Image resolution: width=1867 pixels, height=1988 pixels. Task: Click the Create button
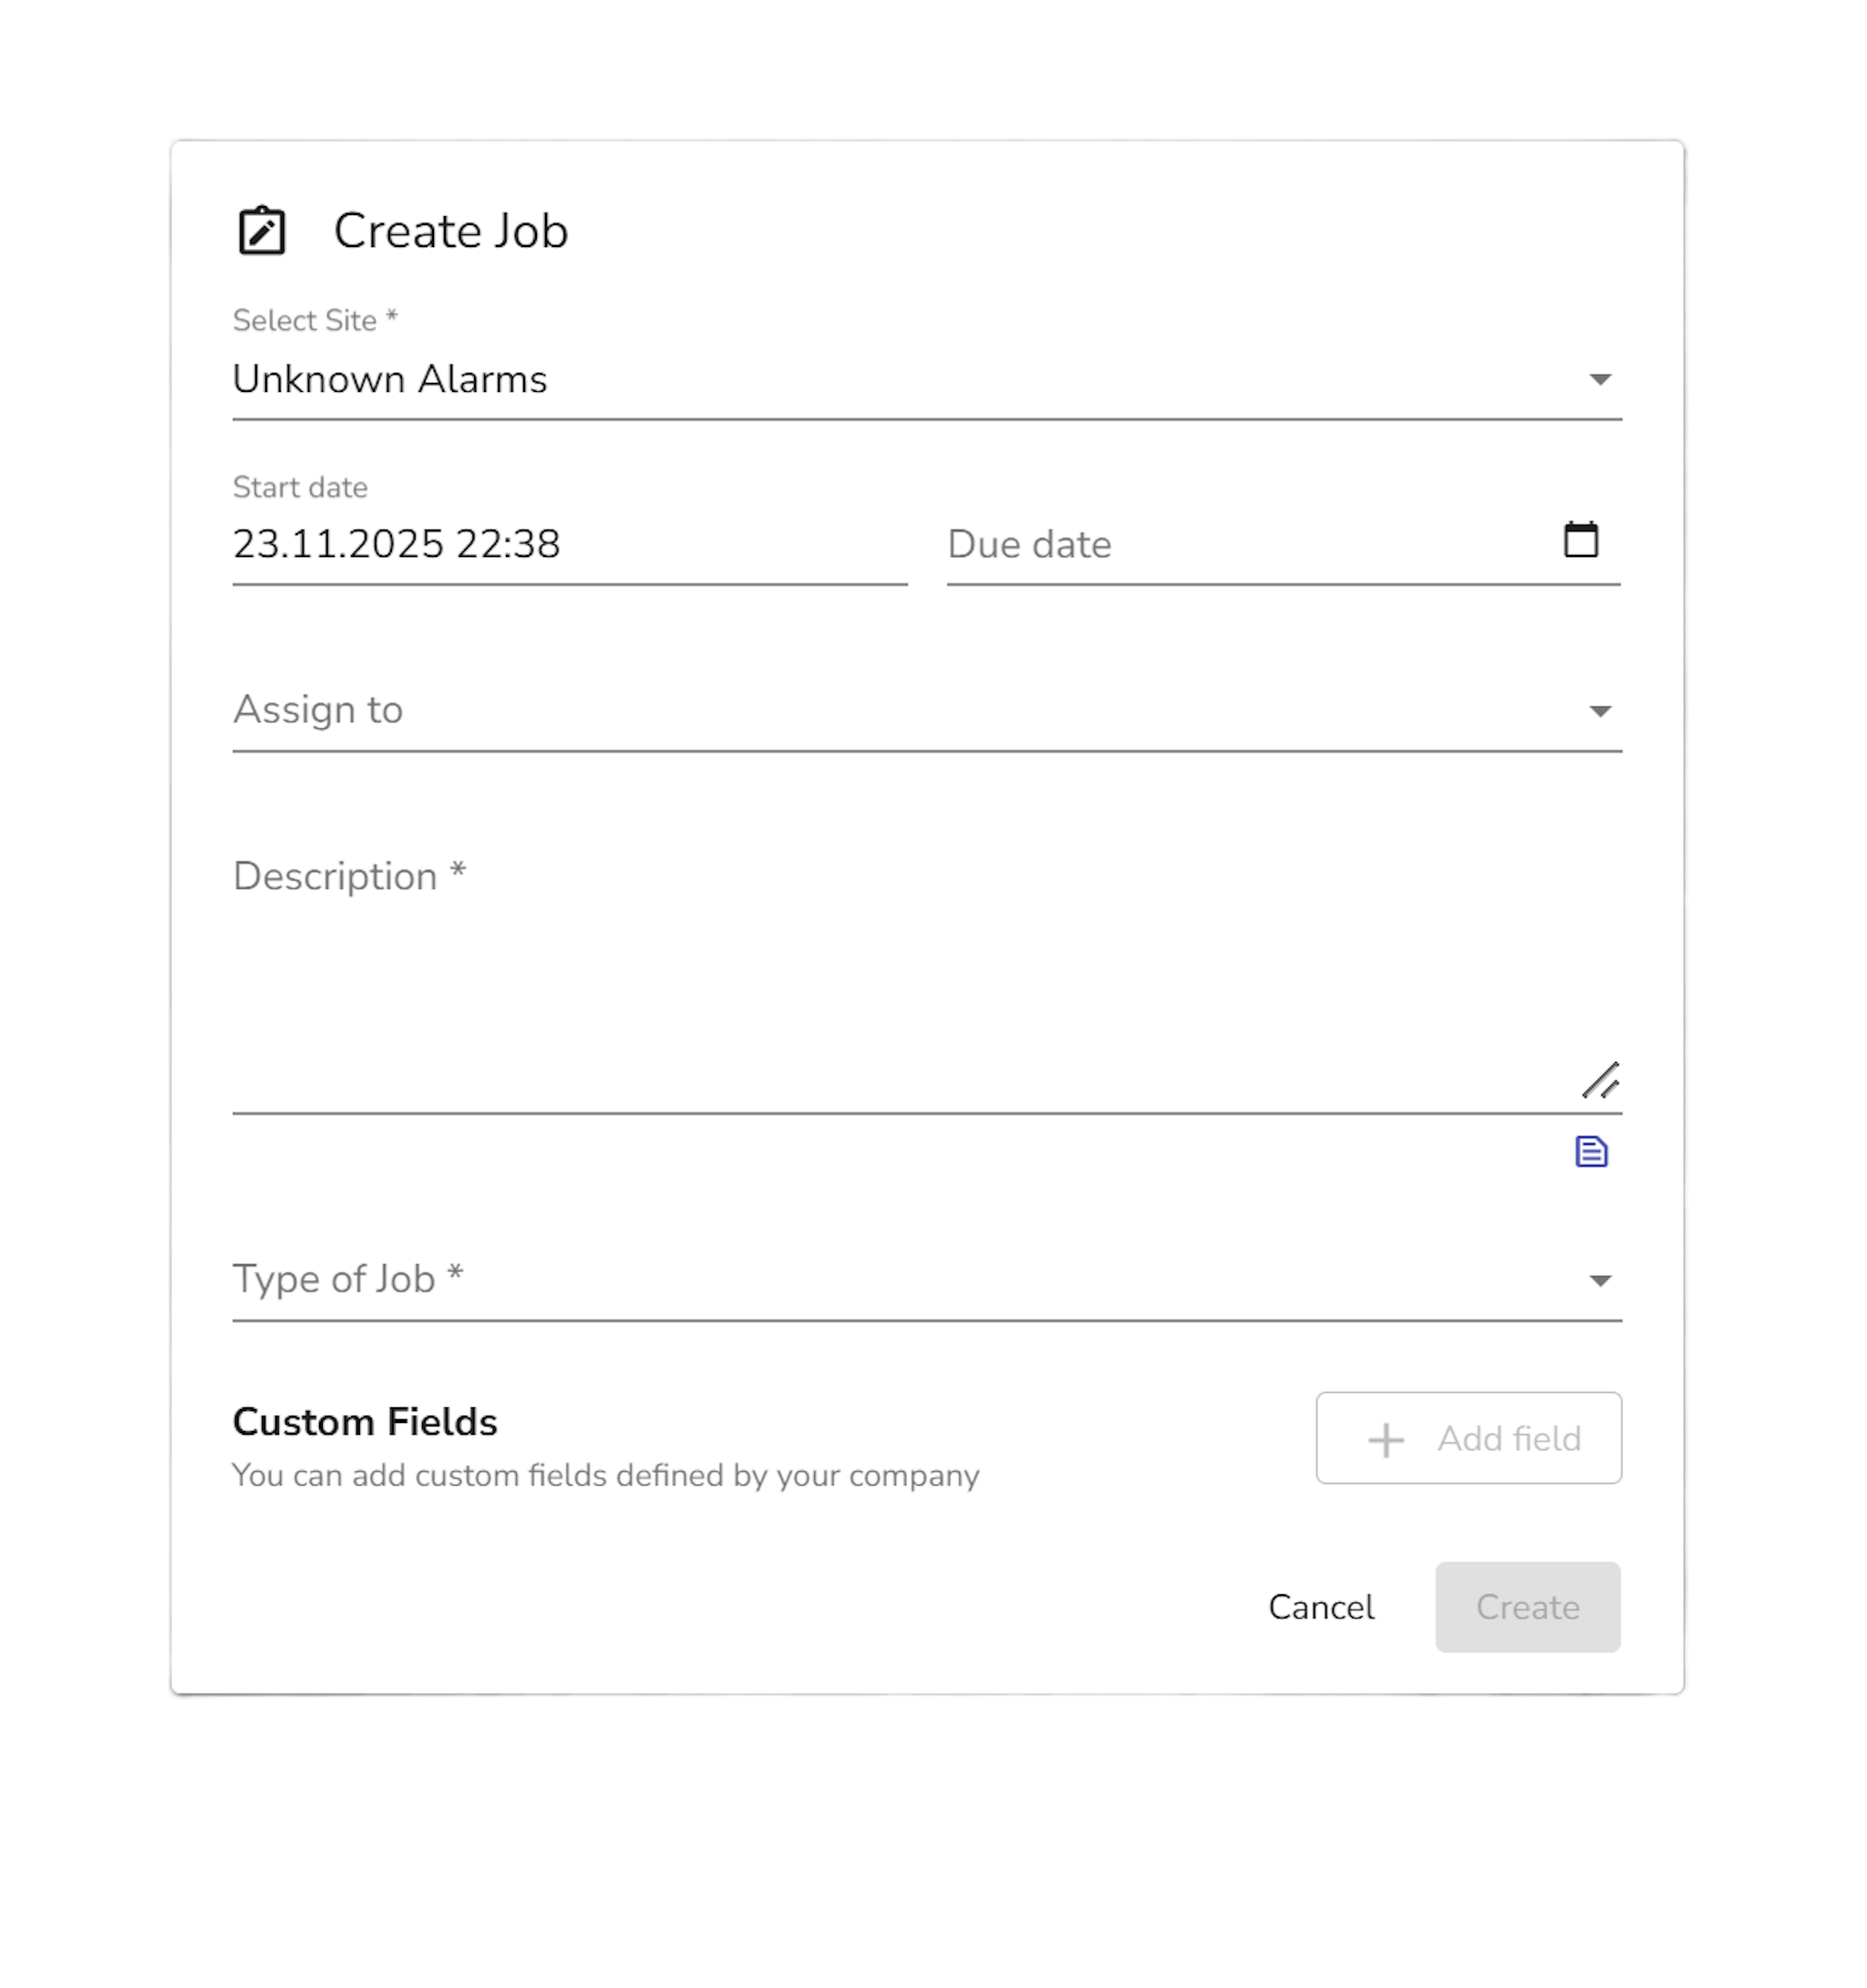(x=1527, y=1607)
